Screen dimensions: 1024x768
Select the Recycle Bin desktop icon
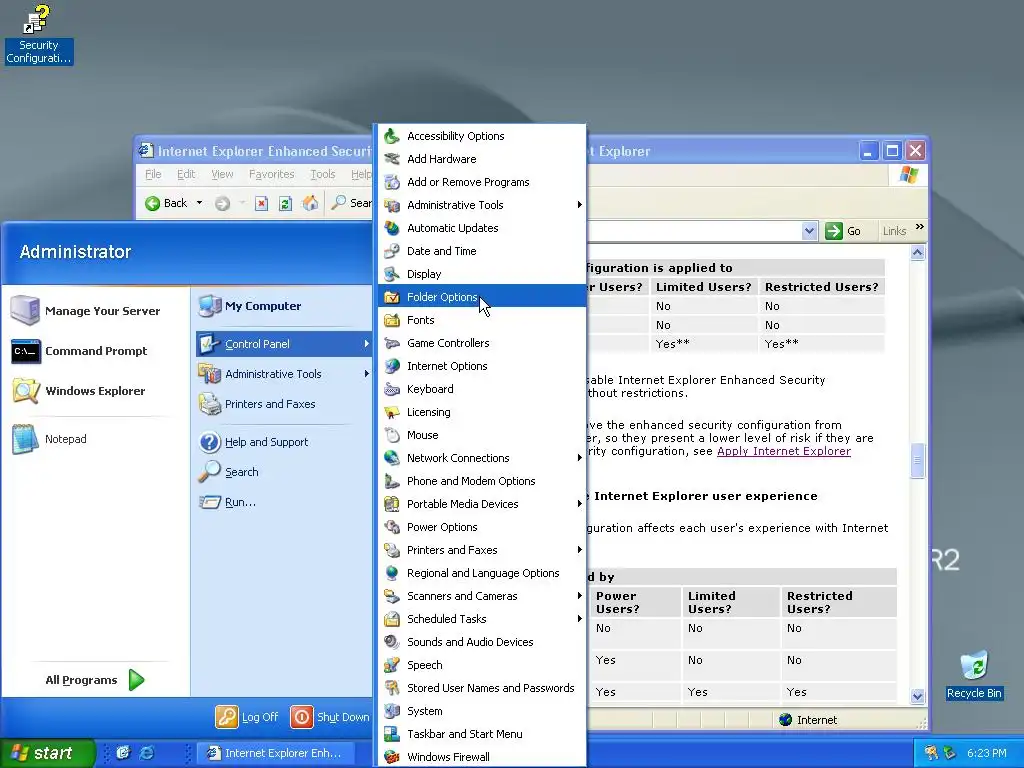point(974,675)
